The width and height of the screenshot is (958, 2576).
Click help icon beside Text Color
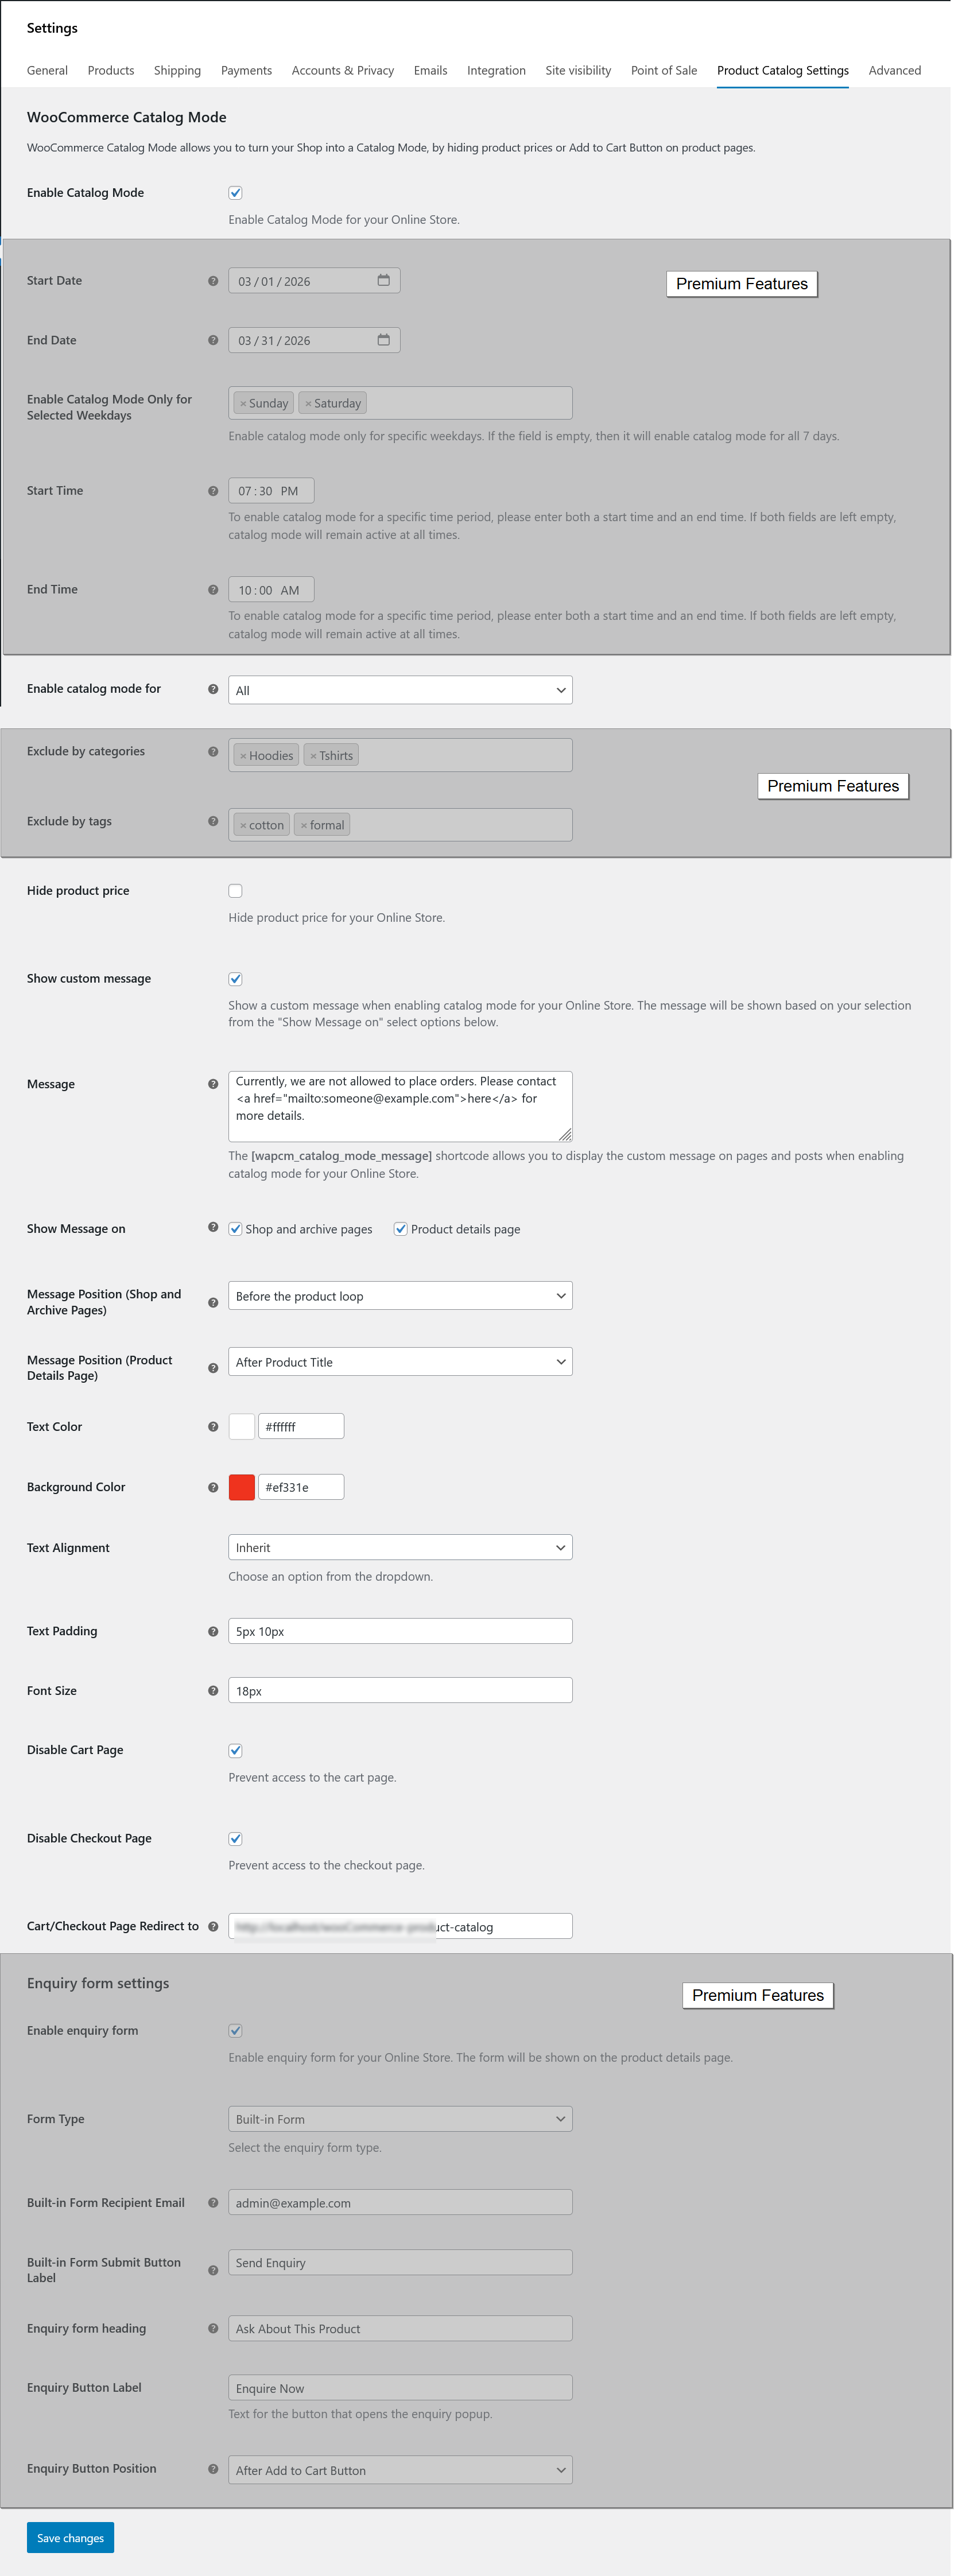pos(213,1427)
